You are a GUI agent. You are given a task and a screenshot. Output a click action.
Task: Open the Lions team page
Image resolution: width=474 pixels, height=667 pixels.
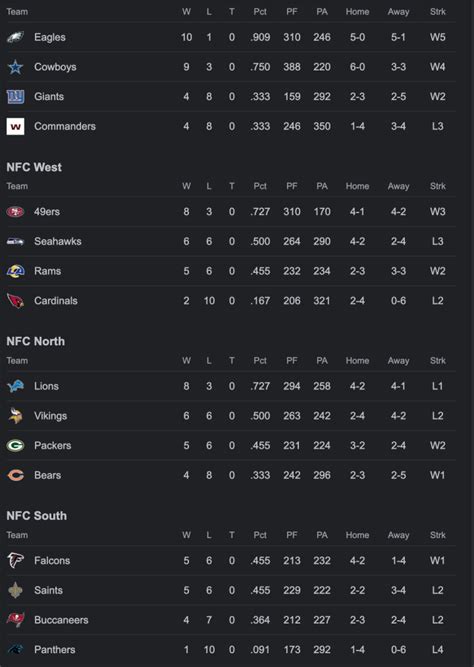coord(46,386)
